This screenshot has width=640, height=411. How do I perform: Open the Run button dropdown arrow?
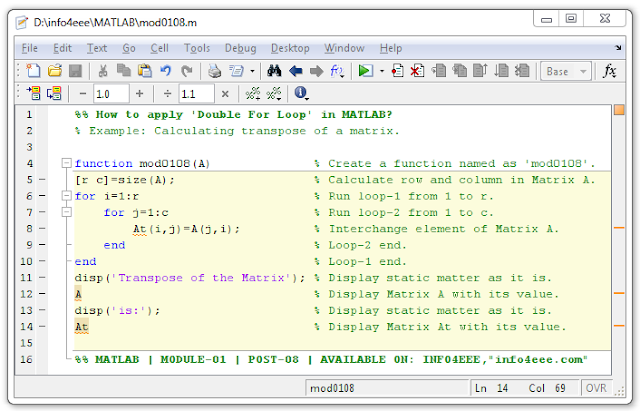coord(382,71)
